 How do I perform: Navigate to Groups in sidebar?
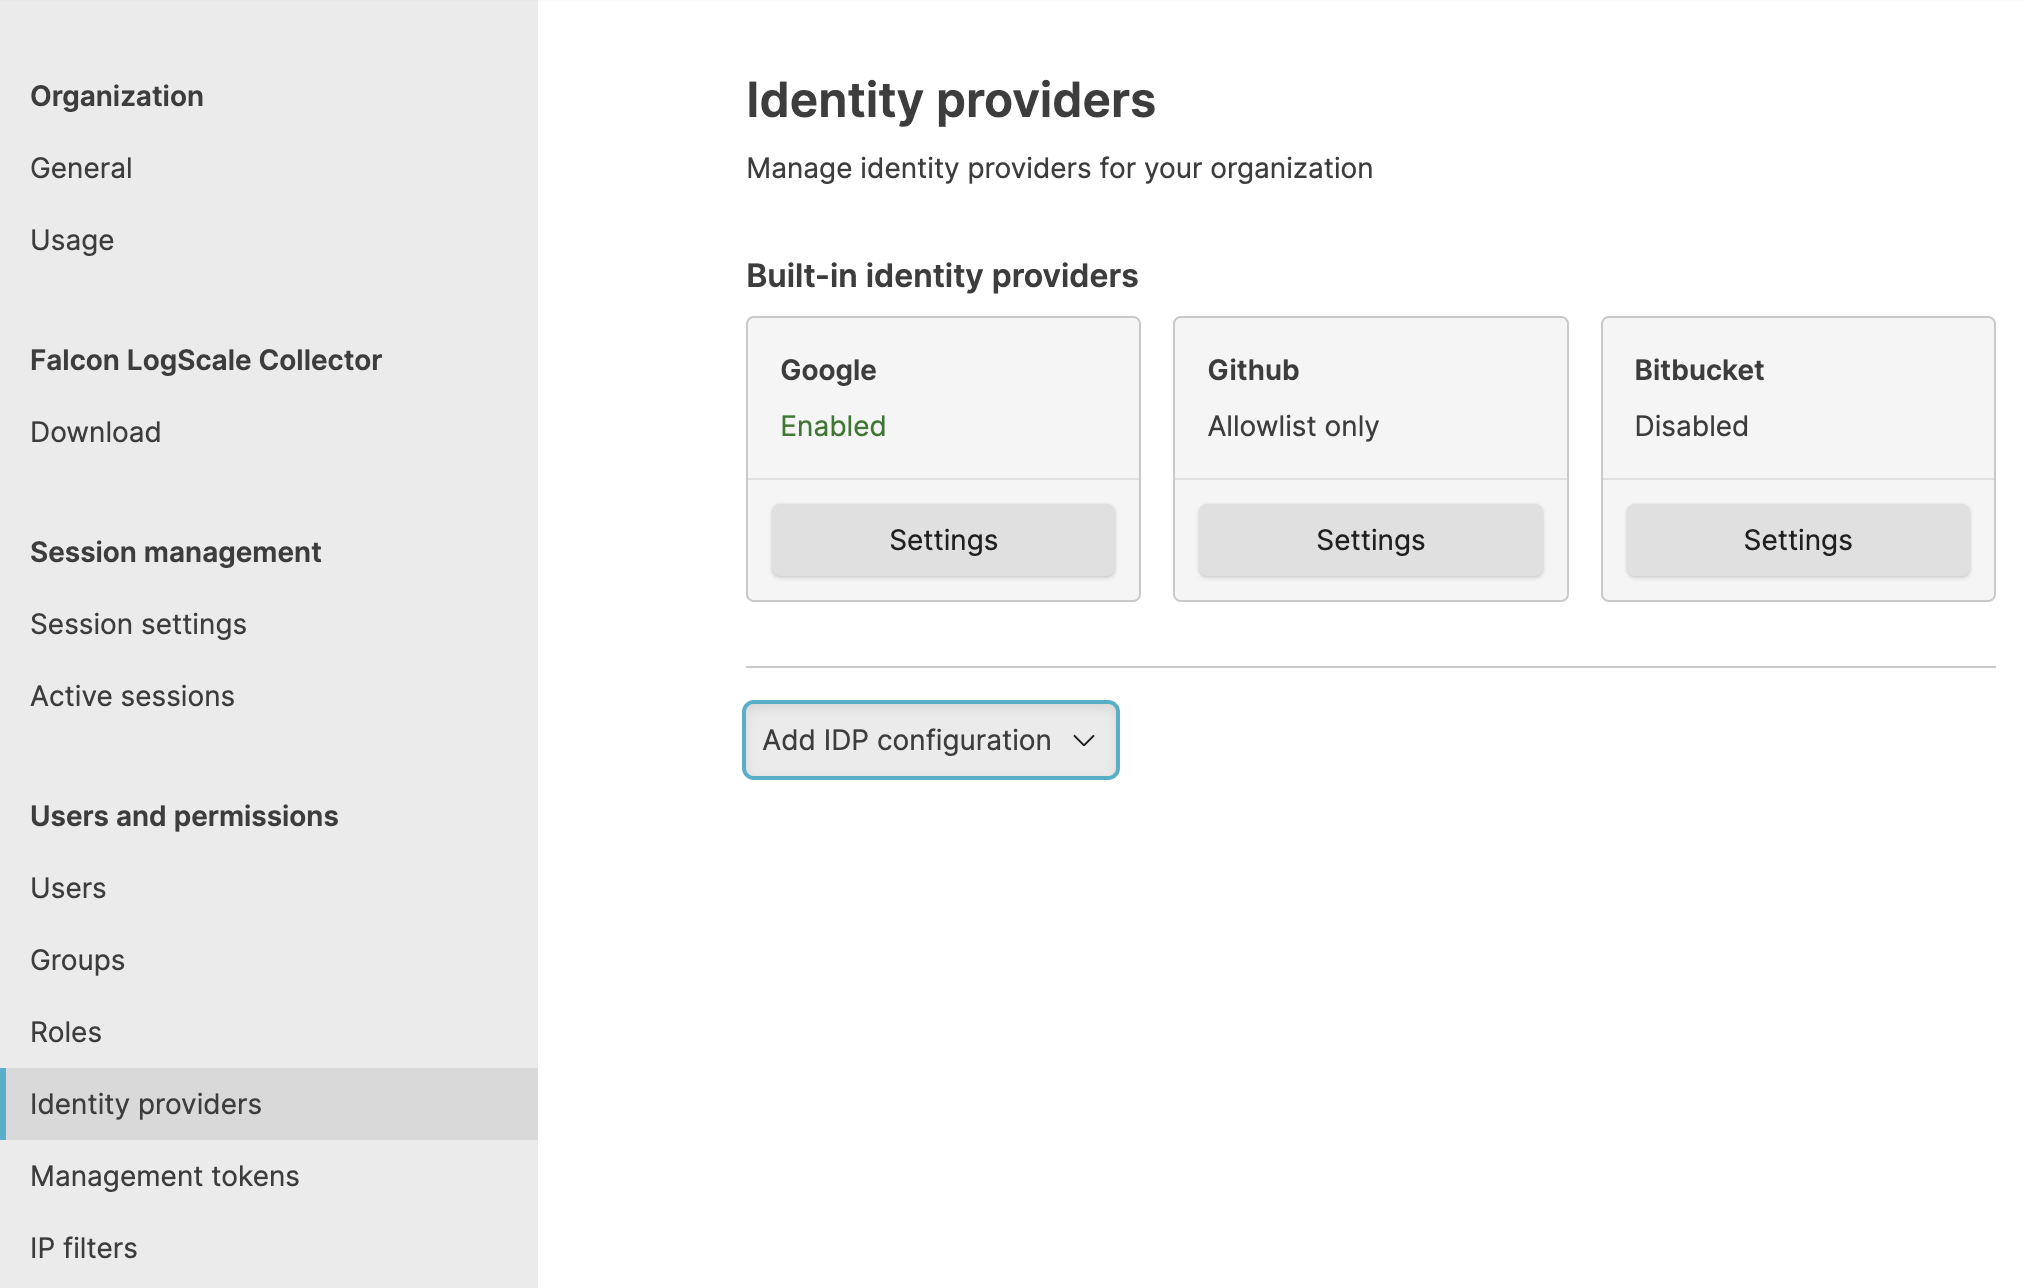point(75,958)
